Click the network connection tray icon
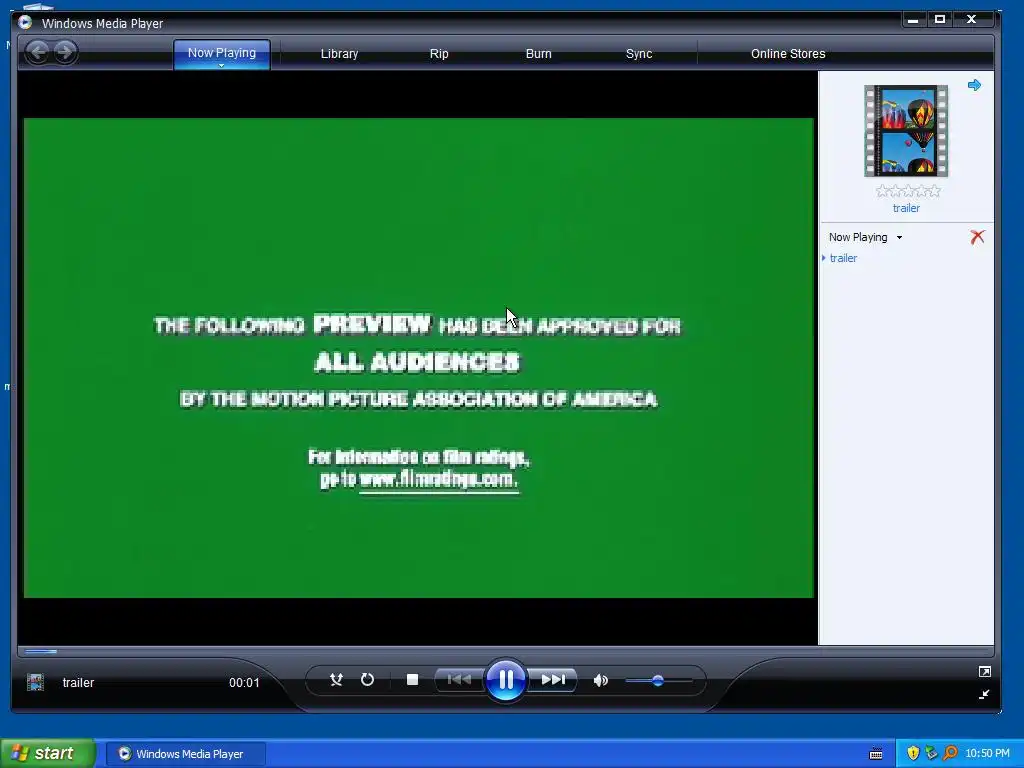Viewport: 1024px width, 768px height. tap(931, 753)
